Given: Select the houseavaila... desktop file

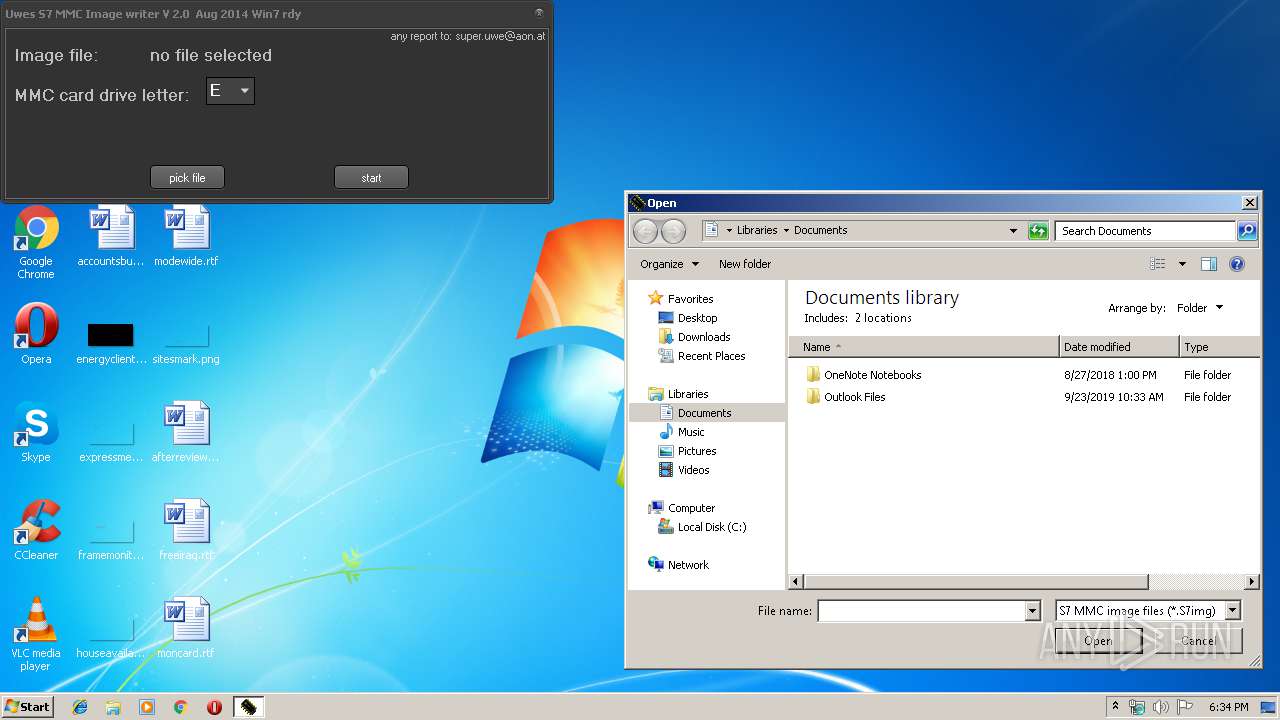Looking at the screenshot, I should click(111, 637).
